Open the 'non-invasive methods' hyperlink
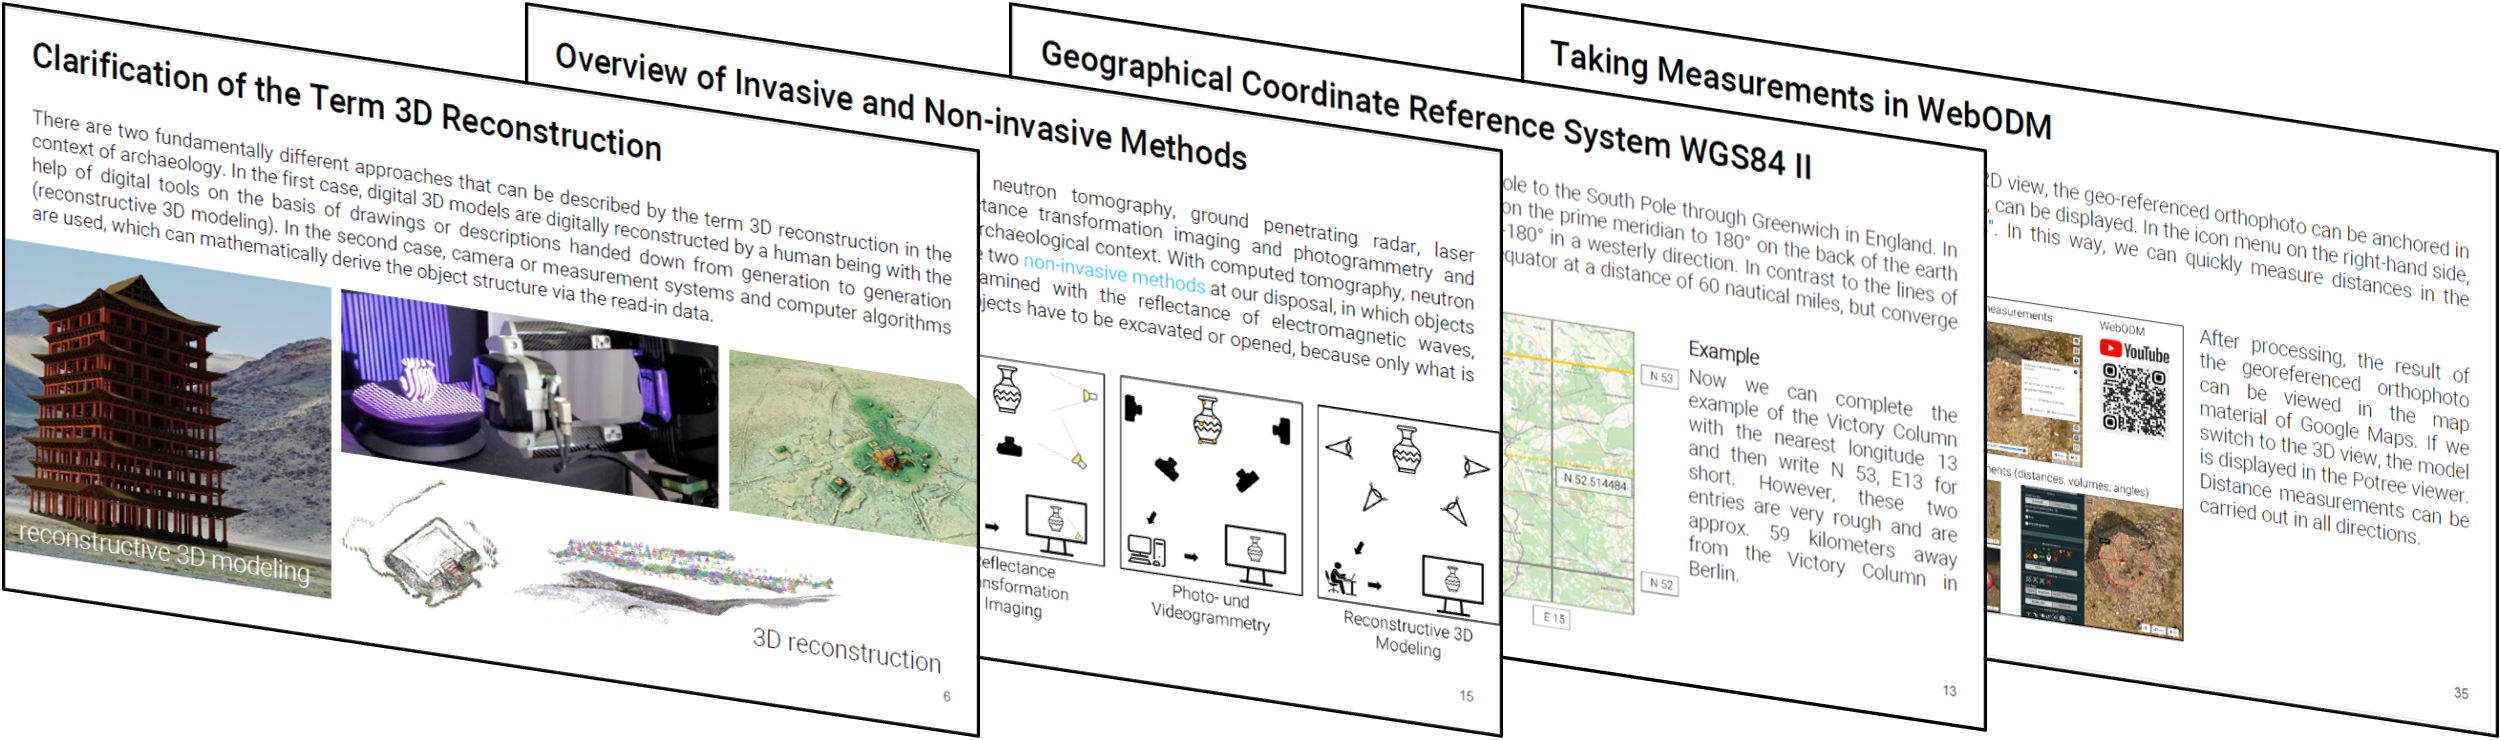 [1113, 274]
